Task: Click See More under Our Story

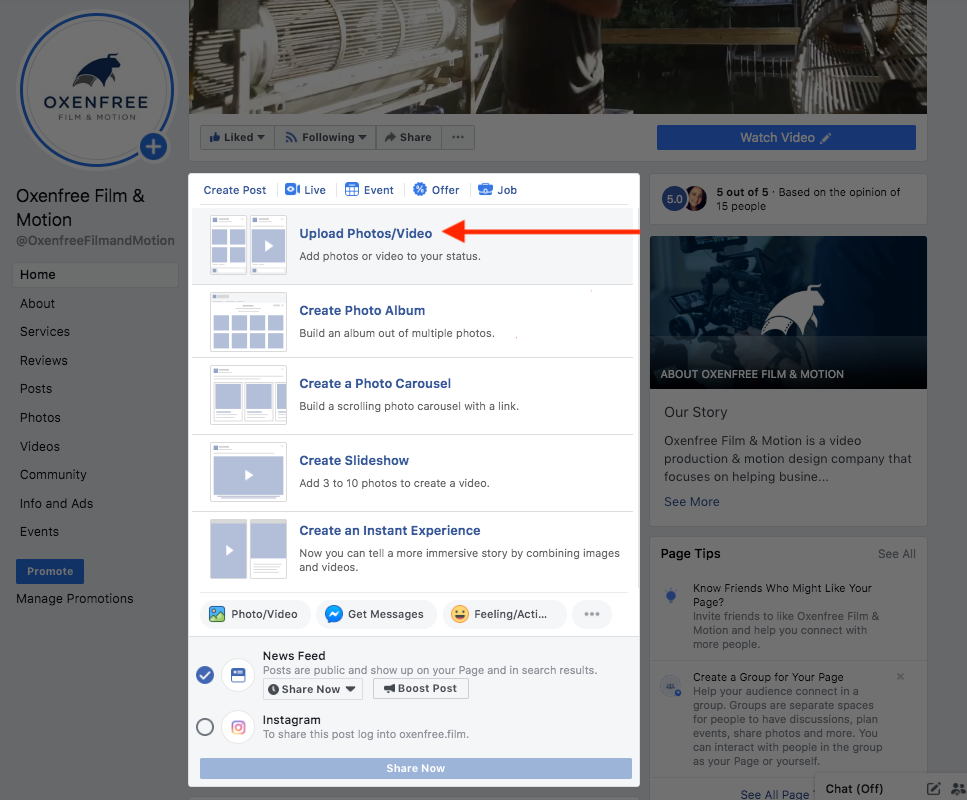Action: pyautogui.click(x=692, y=501)
